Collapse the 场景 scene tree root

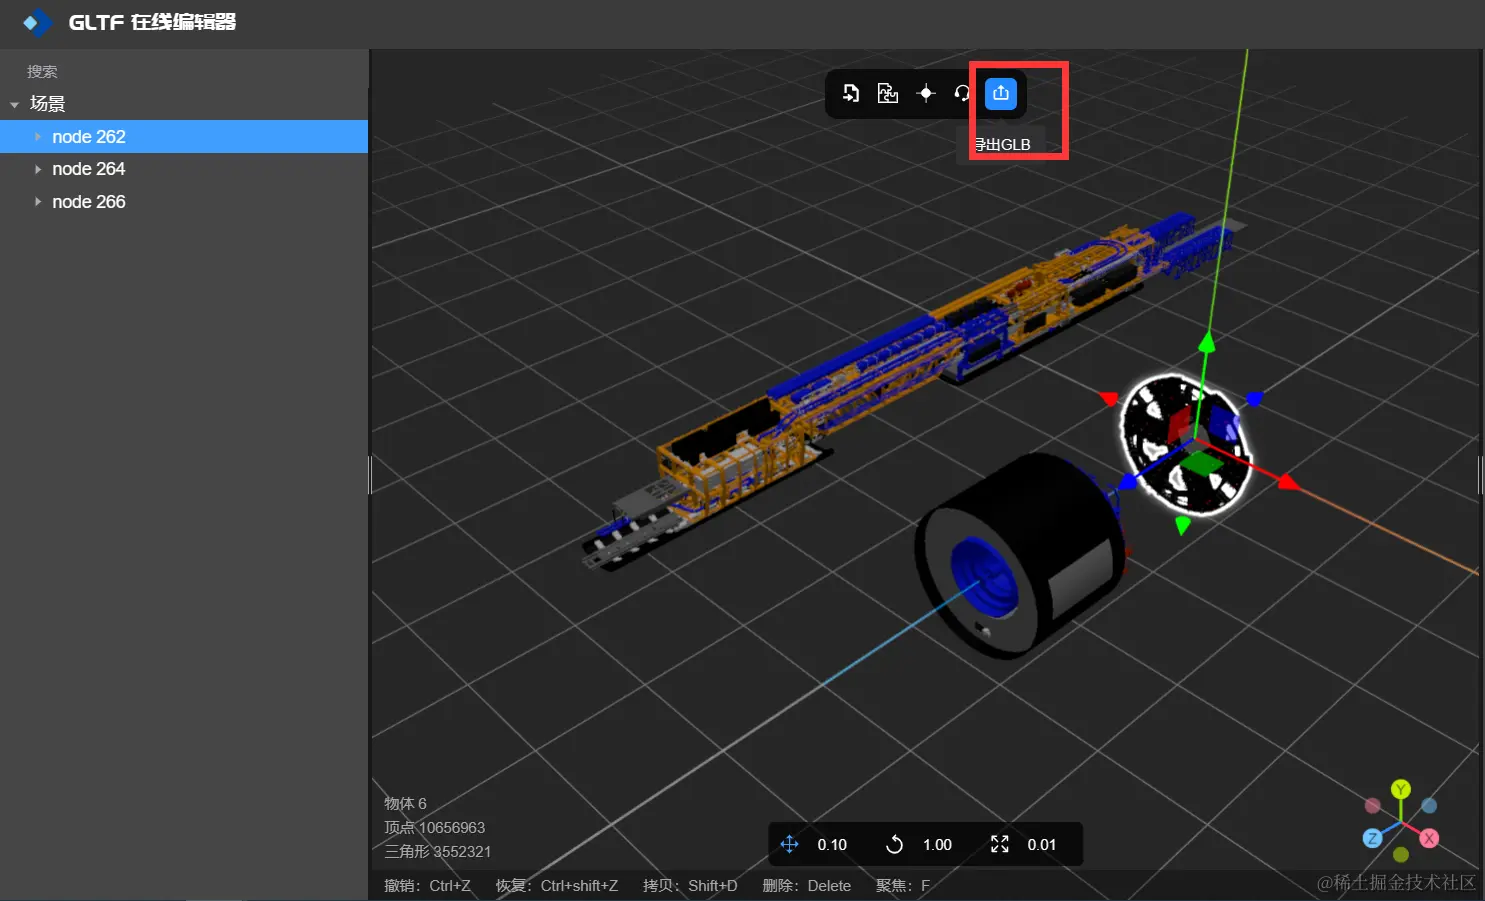point(14,104)
